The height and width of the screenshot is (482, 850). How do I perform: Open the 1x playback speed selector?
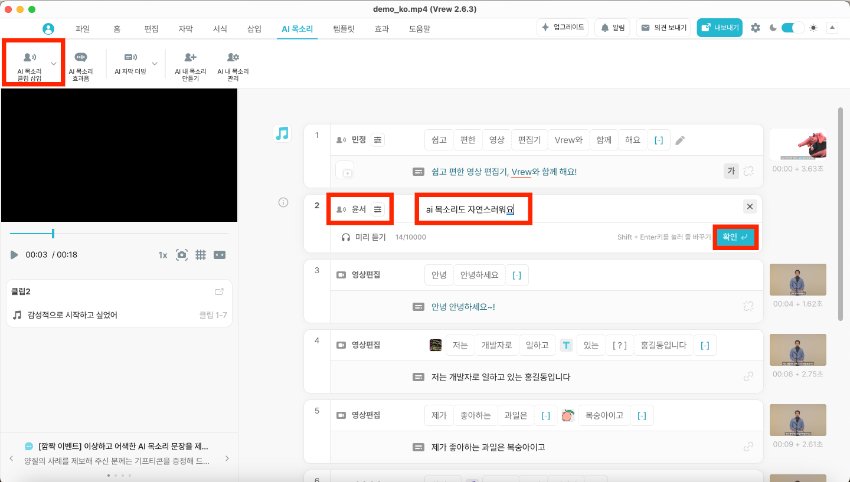pyautogui.click(x=162, y=255)
